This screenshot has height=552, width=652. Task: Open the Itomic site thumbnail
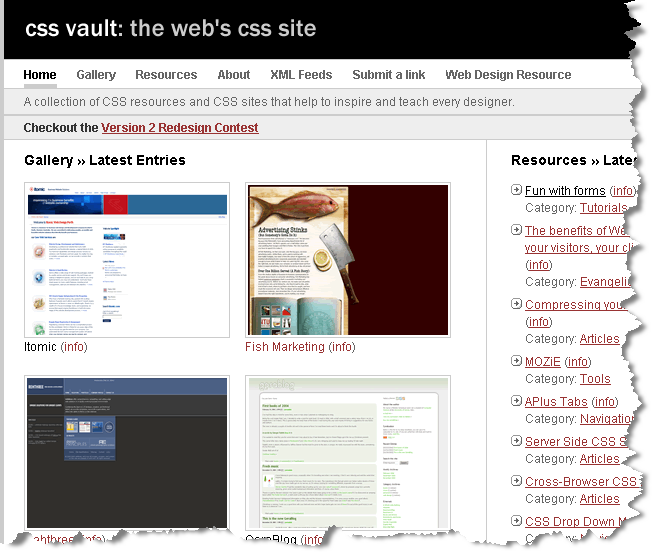(127, 260)
